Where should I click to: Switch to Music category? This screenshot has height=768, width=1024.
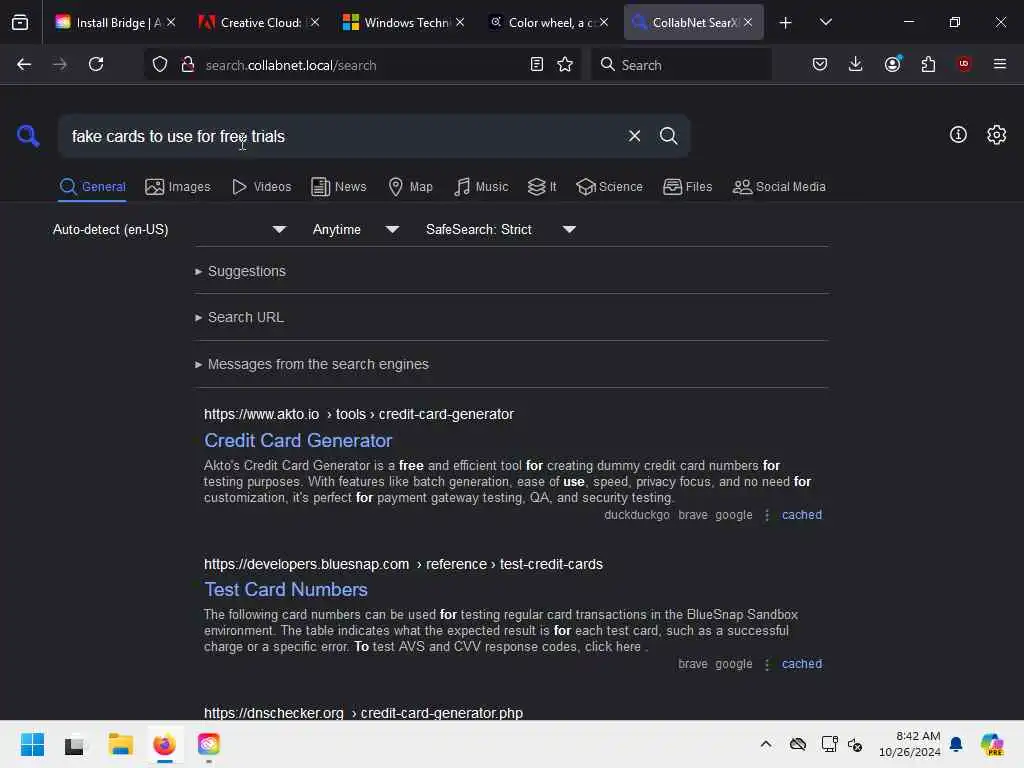pyautogui.click(x=481, y=187)
